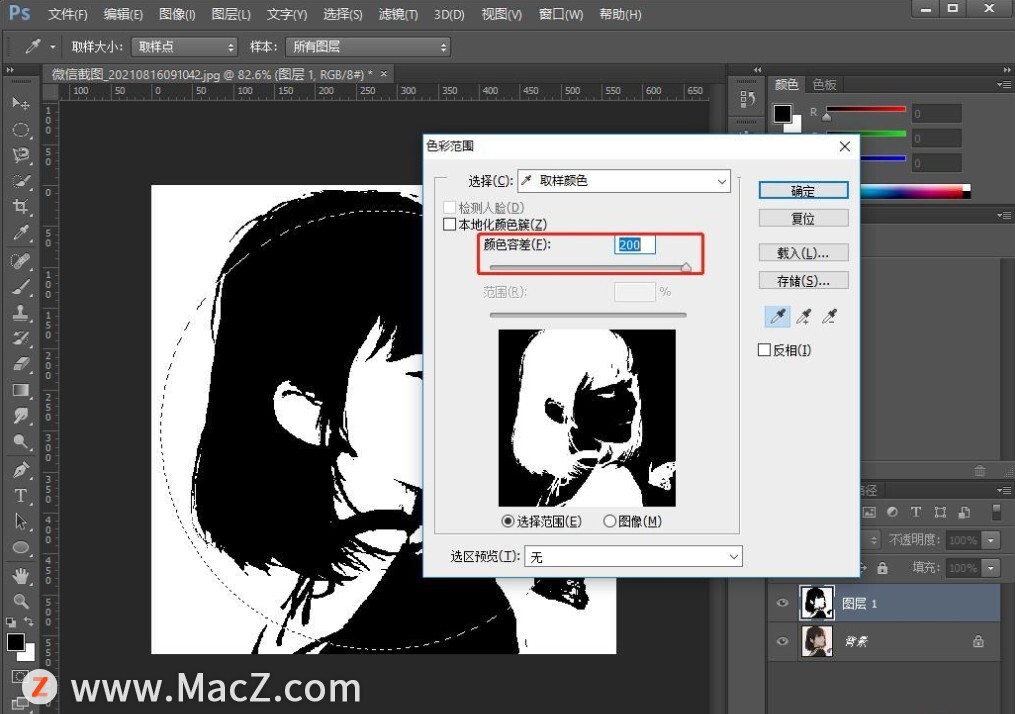This screenshot has width=1015, height=714.
Task: Click the 颜色容差 slider handle
Action: click(686, 267)
